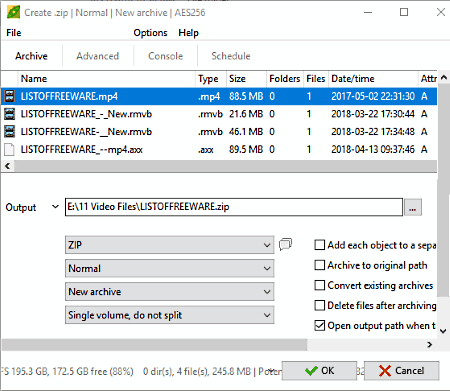The width and height of the screenshot is (450, 391).
Task: Select the LISTOFFREEWARE-__New.rmvb row
Action: tap(219, 132)
